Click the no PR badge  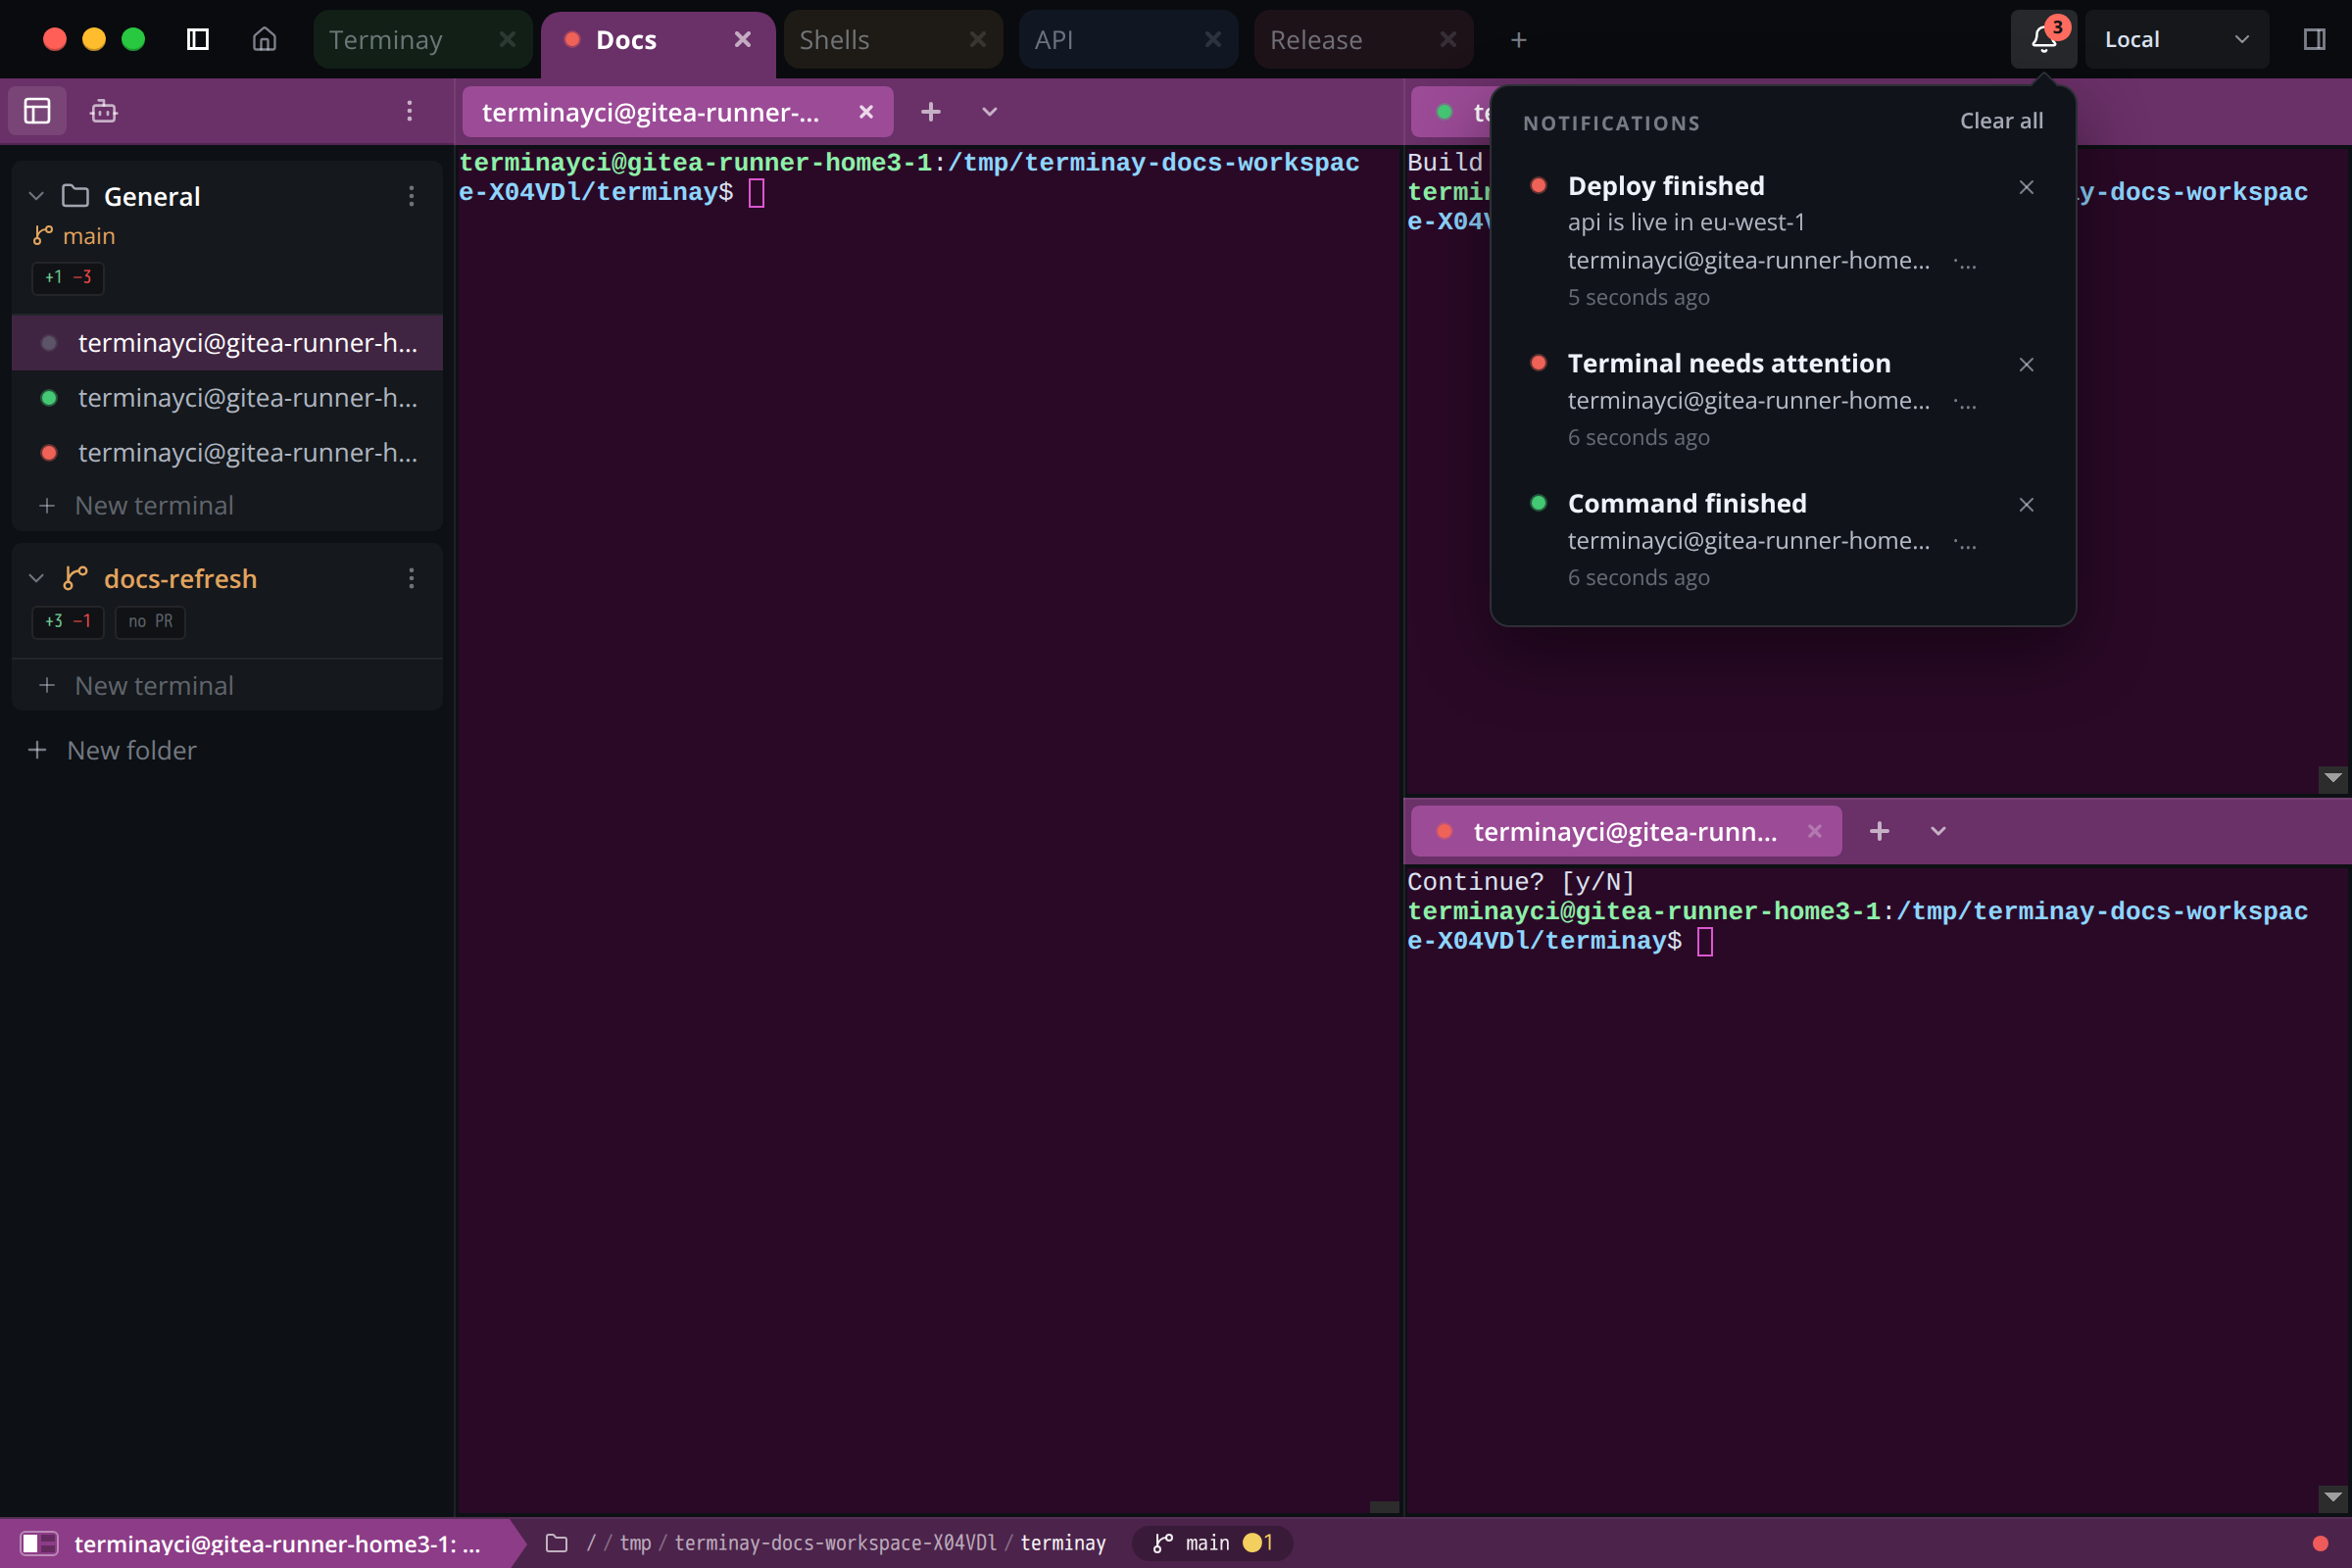150,621
